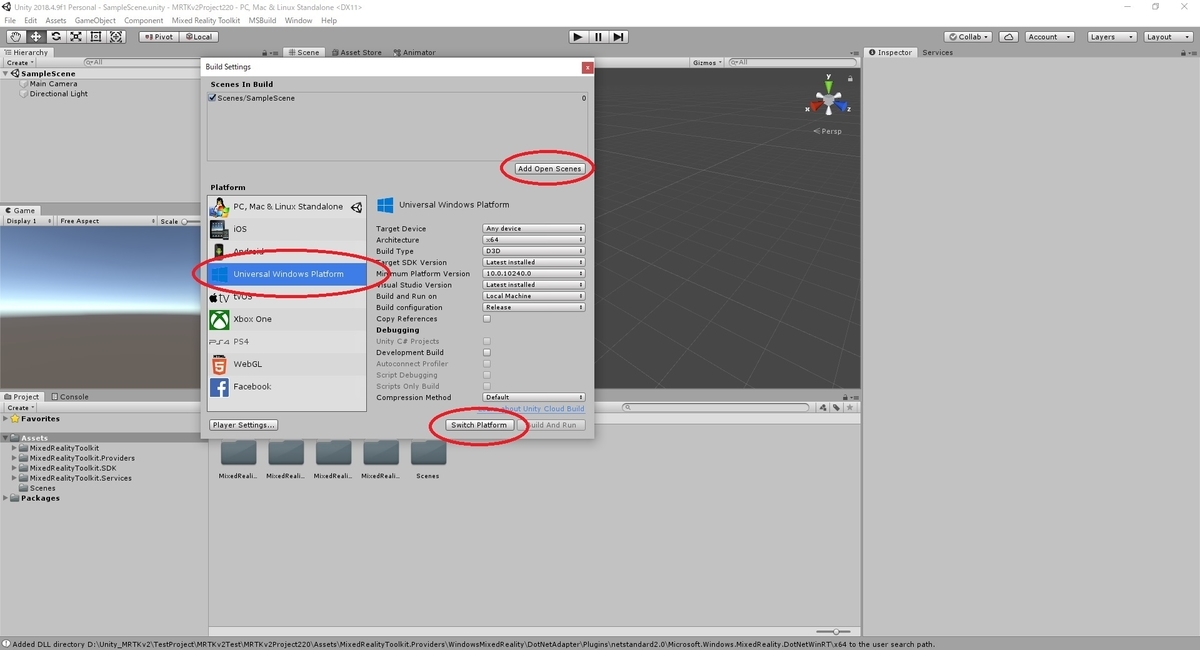Expand the MixedRealityToolkit.SDK folder

pos(15,468)
